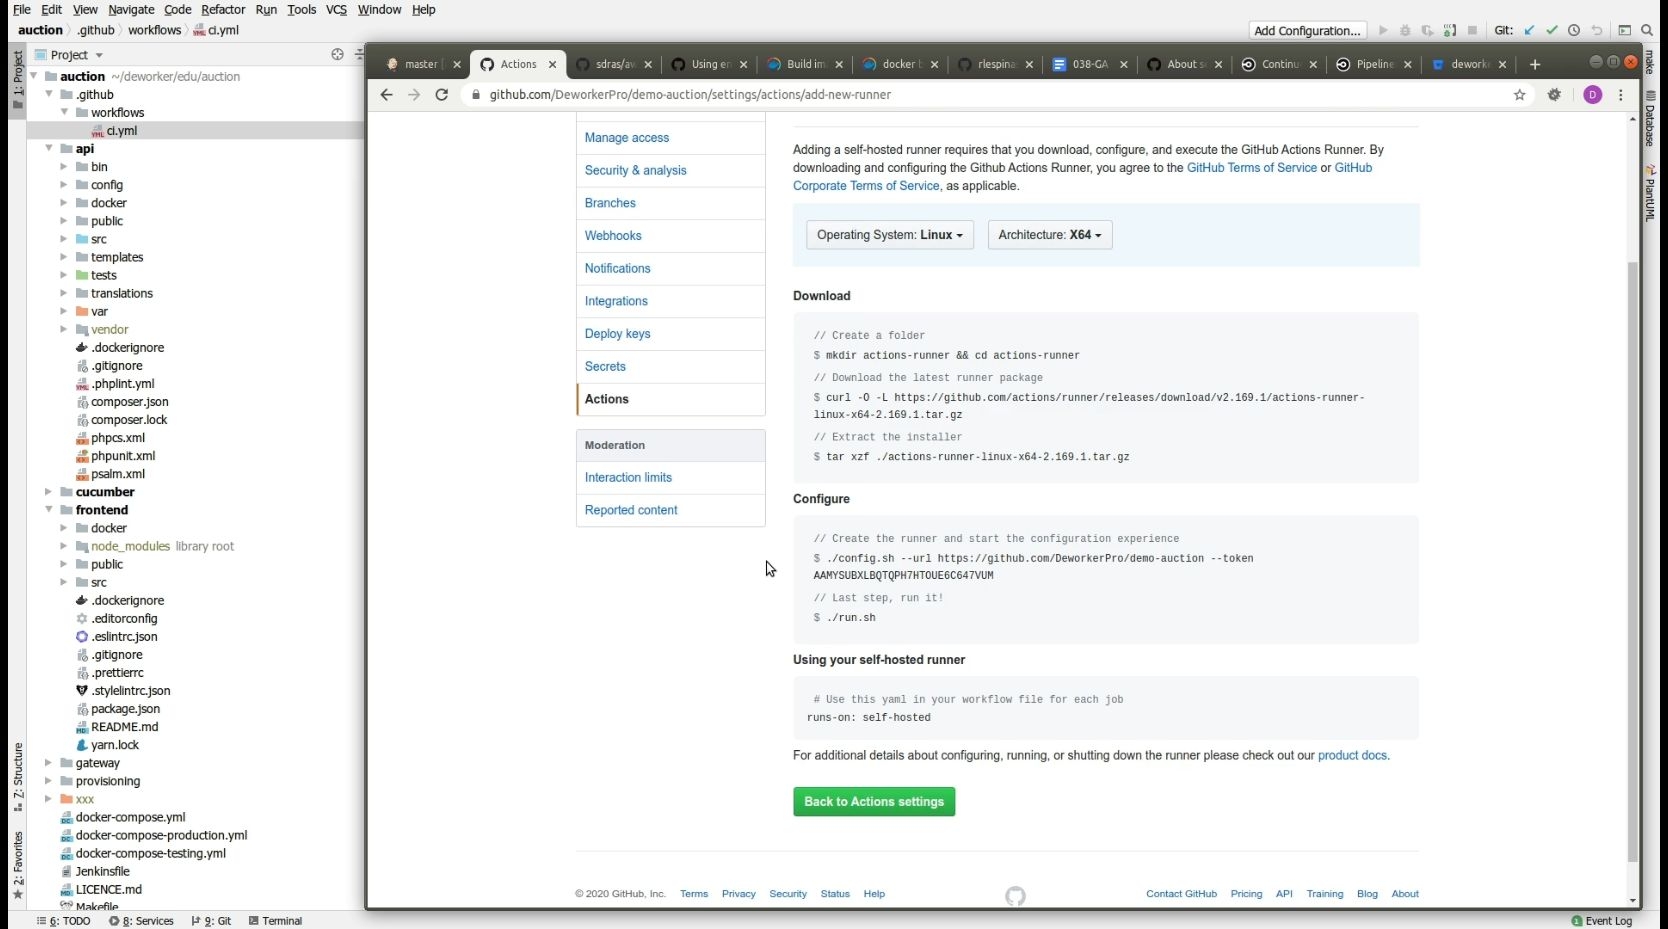Open the File menu

(22, 9)
